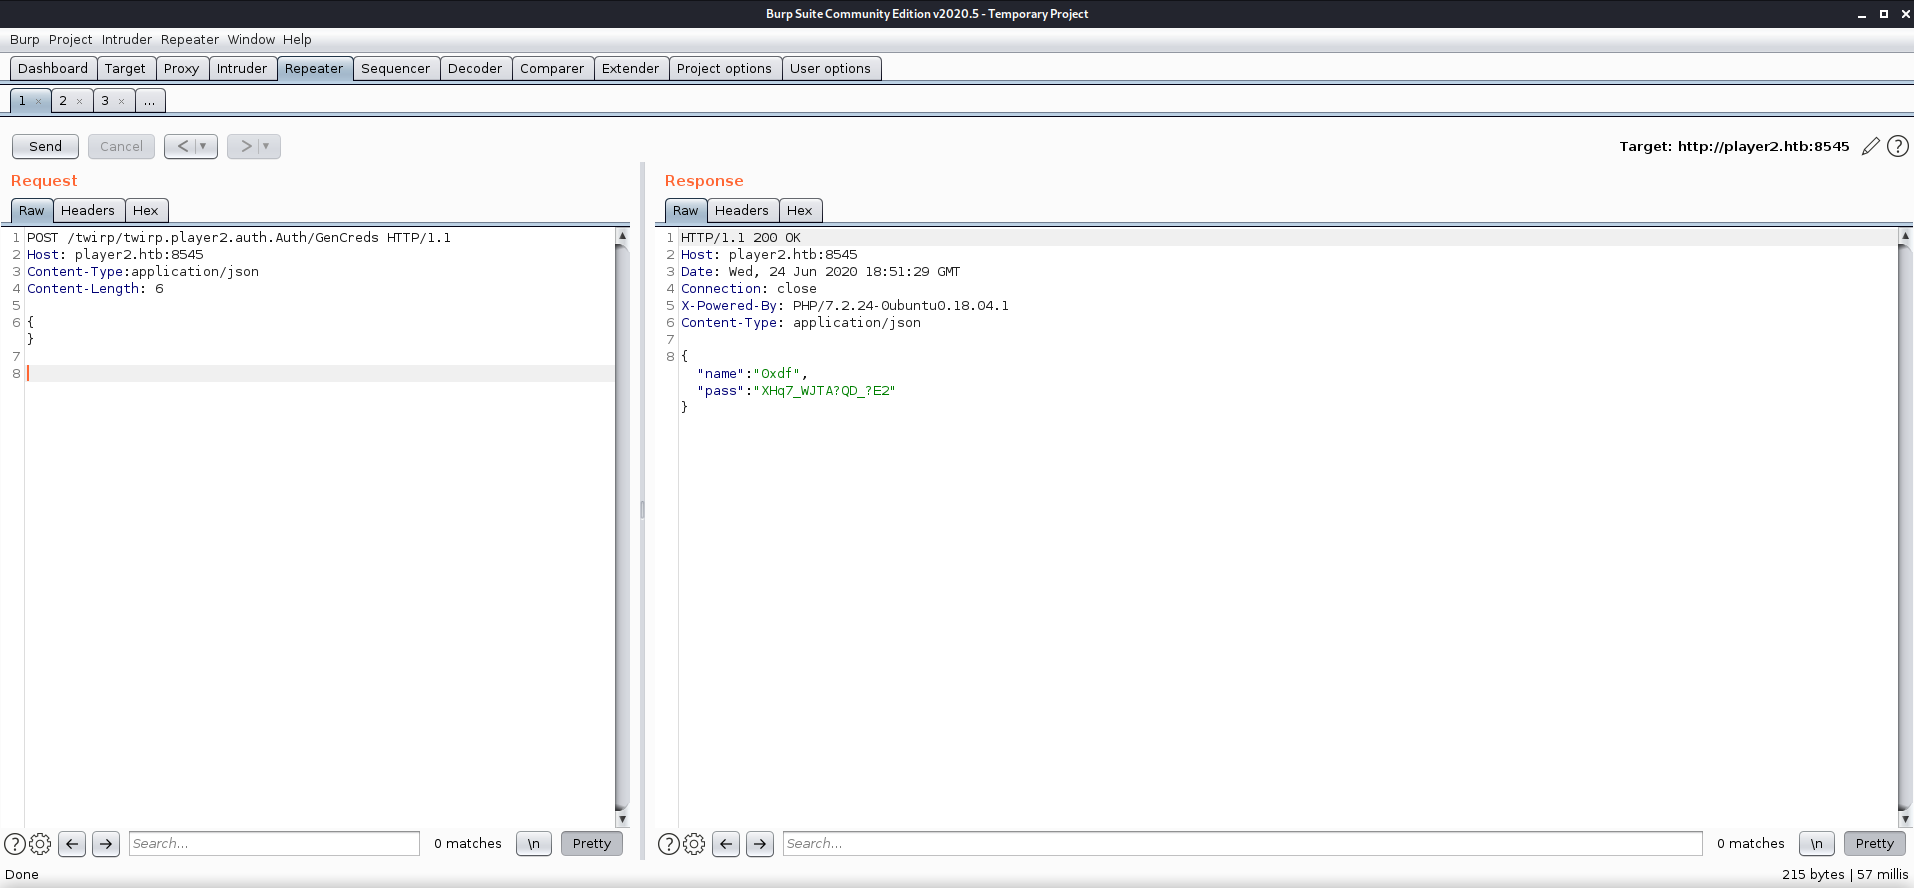Image resolution: width=1914 pixels, height=888 pixels.
Task: Open response panel settings gear icon
Action: pos(694,844)
